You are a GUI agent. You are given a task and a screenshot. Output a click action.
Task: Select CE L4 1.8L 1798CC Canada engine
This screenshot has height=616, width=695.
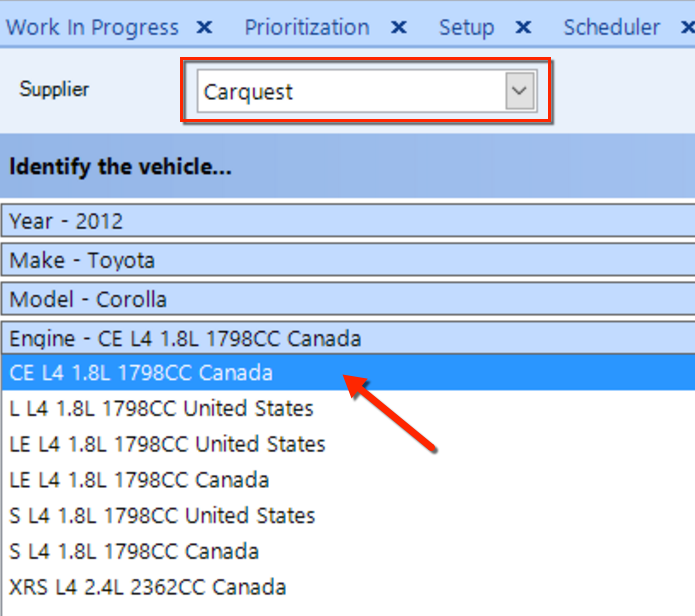348,373
